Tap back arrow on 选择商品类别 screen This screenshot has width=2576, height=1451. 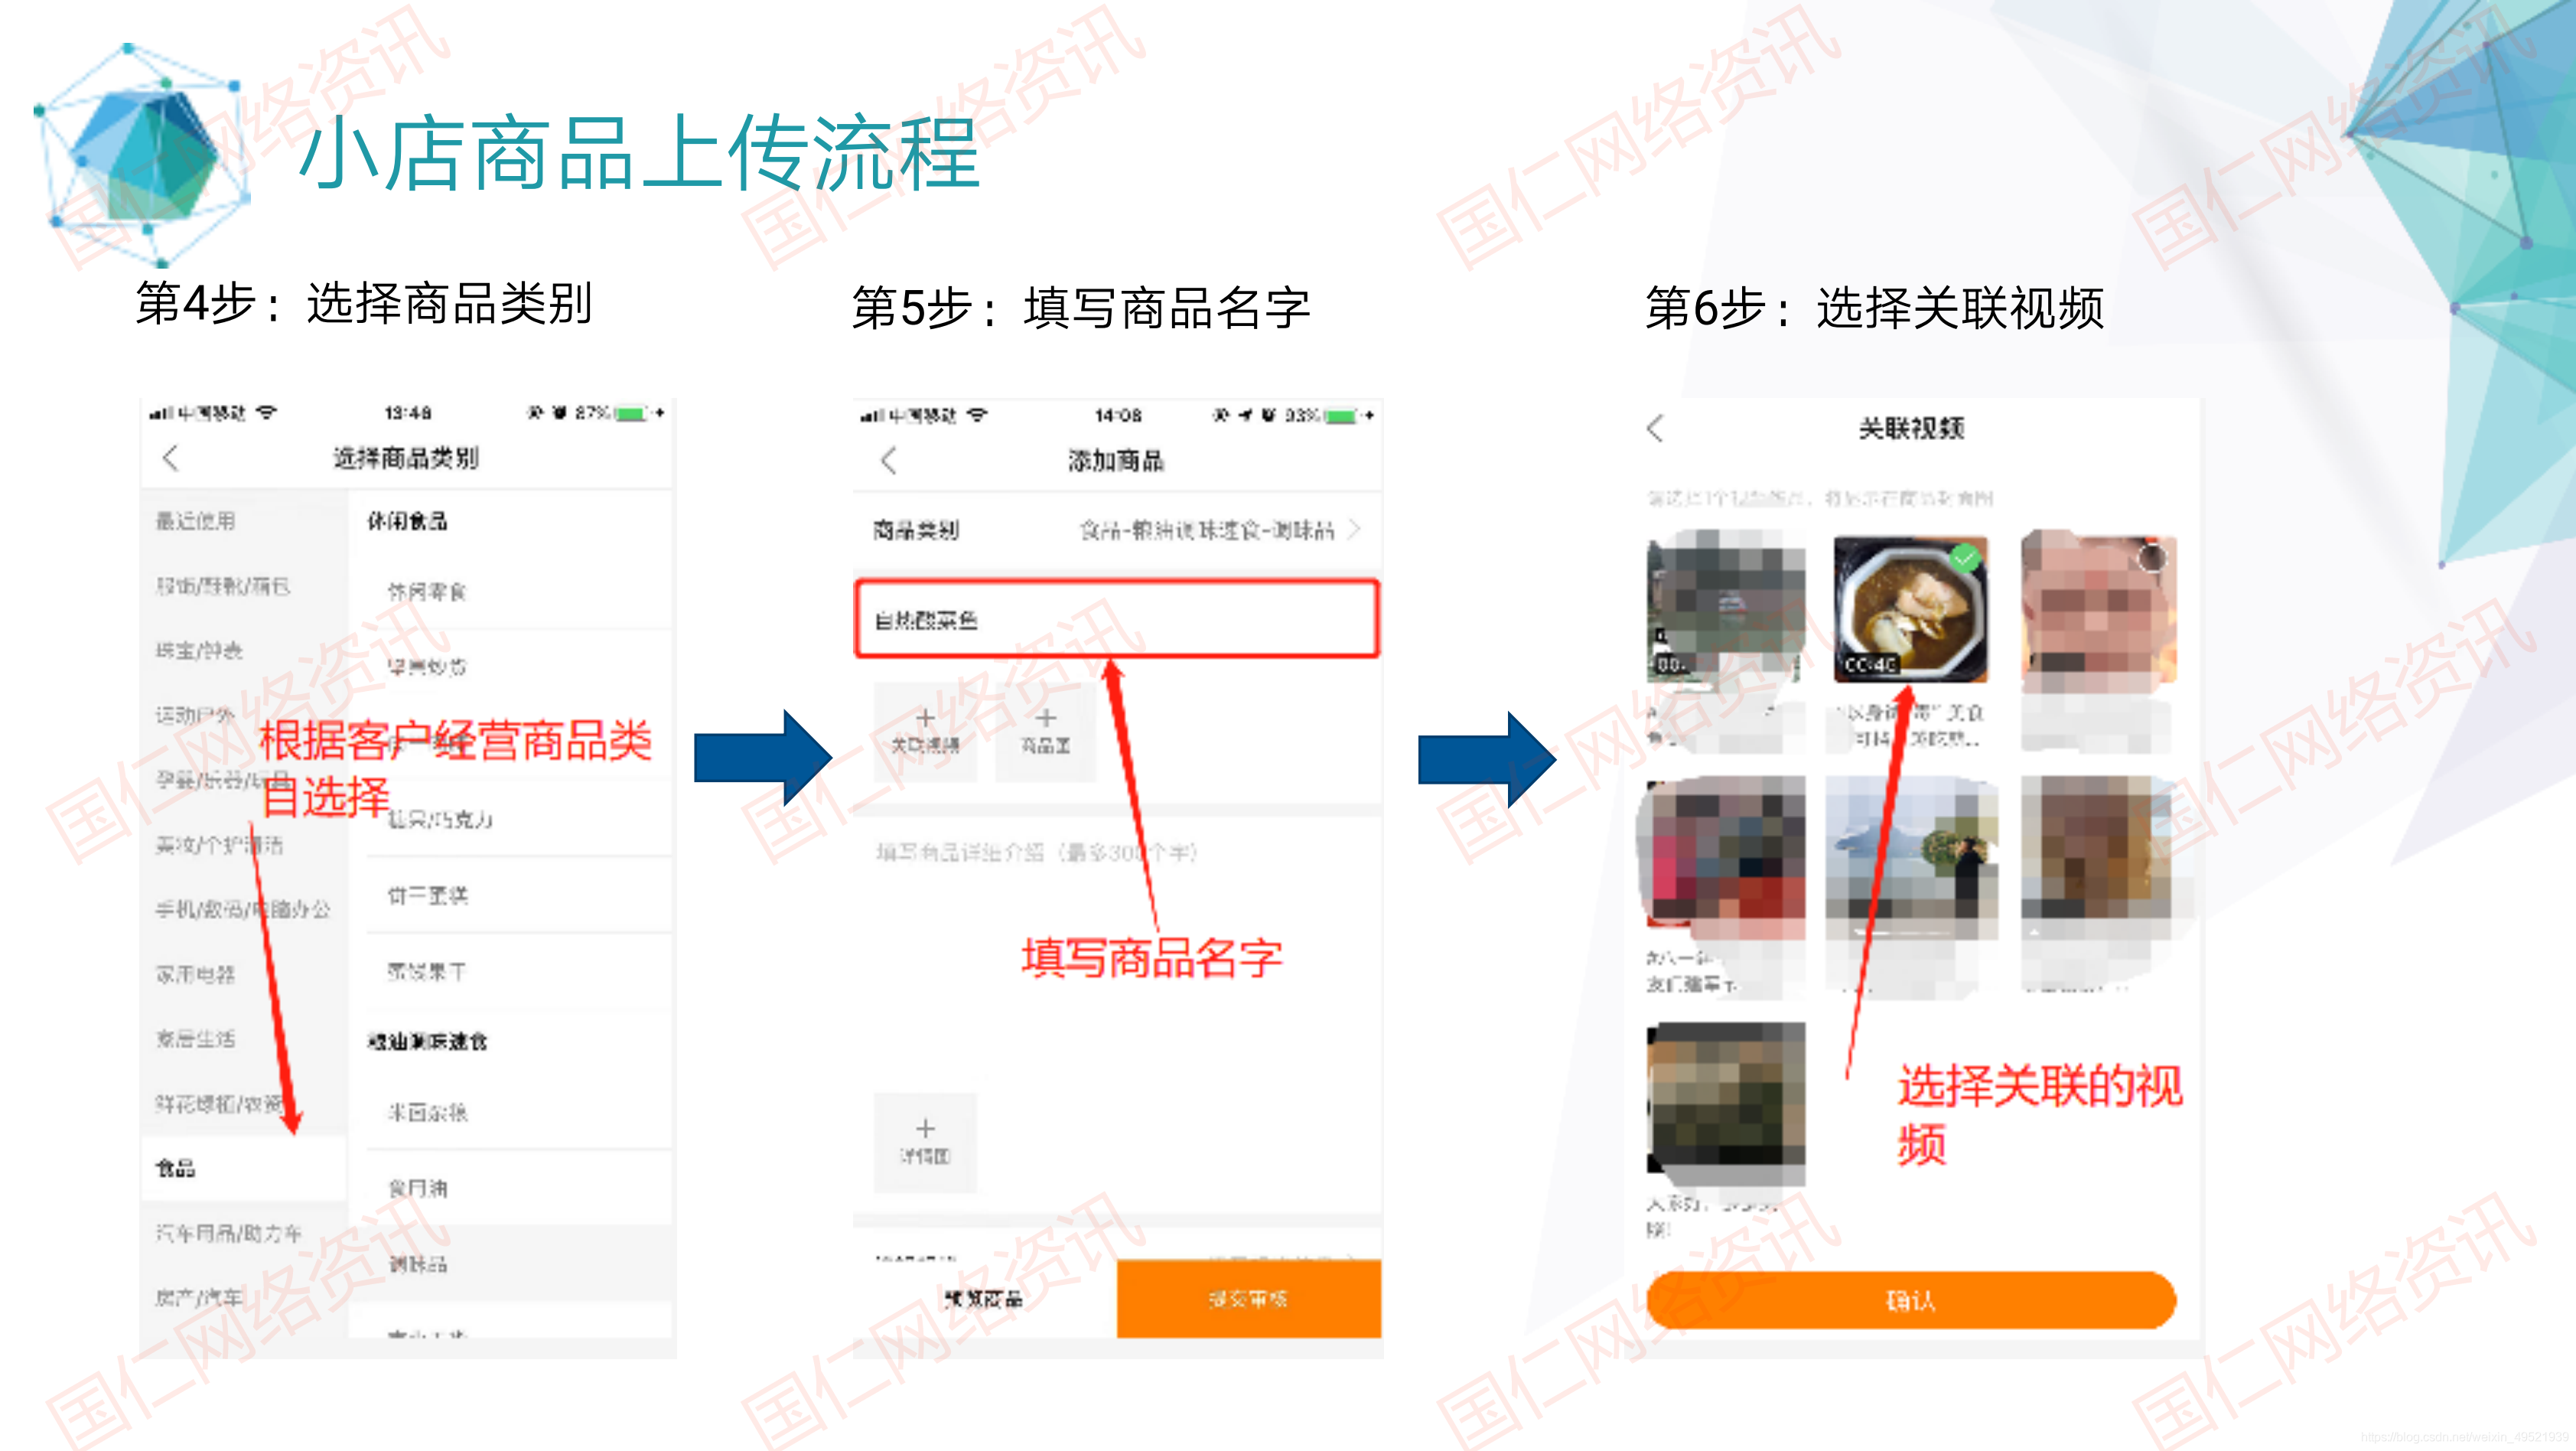(170, 458)
